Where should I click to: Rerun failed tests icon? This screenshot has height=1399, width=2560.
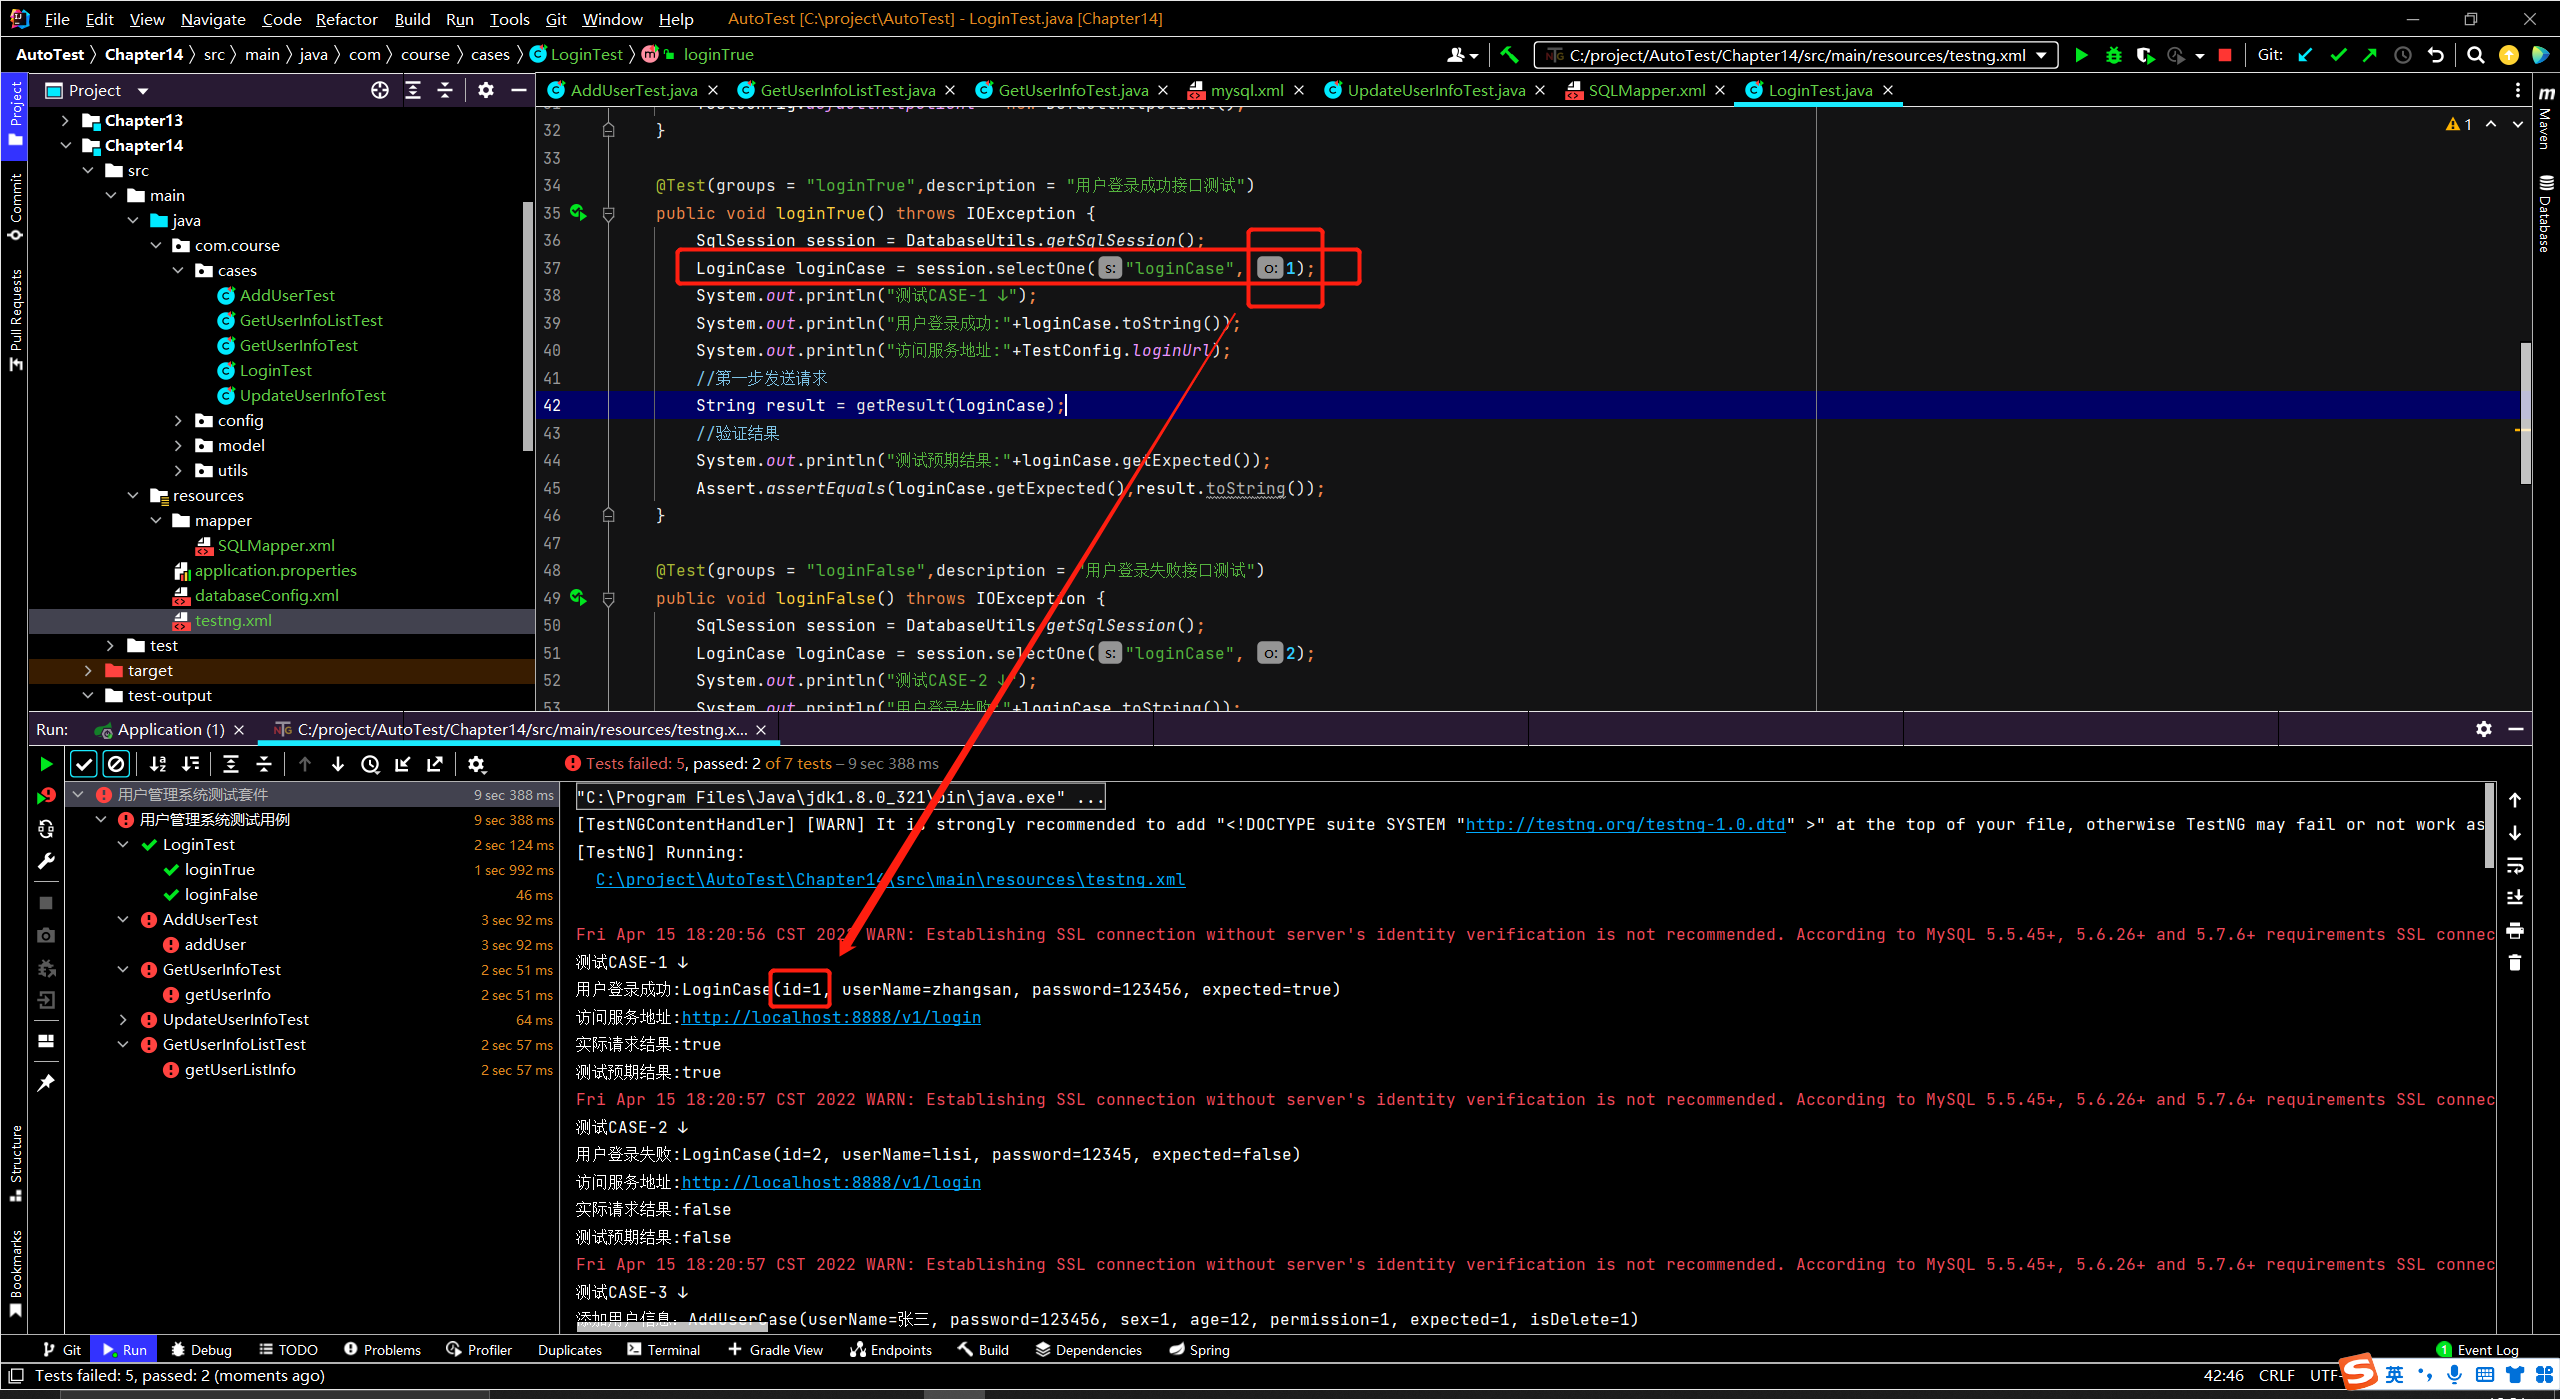(46, 796)
